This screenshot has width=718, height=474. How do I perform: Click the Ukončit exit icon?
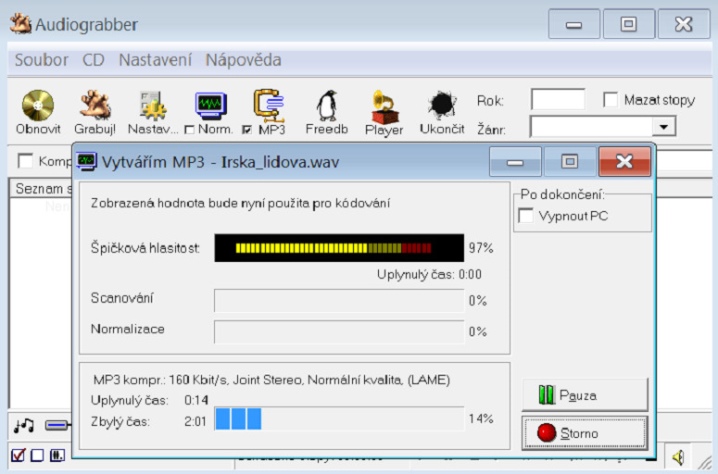point(442,105)
